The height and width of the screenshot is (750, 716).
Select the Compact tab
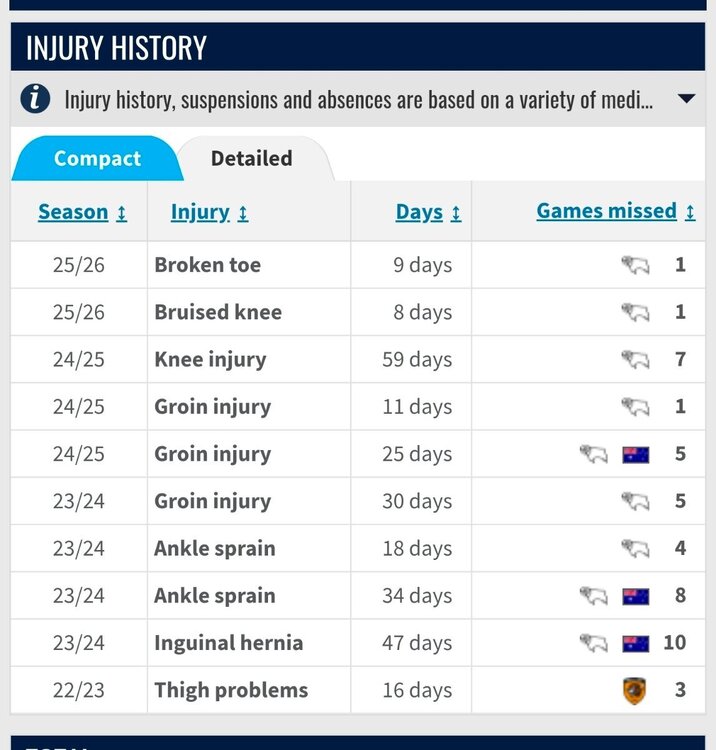tap(97, 158)
